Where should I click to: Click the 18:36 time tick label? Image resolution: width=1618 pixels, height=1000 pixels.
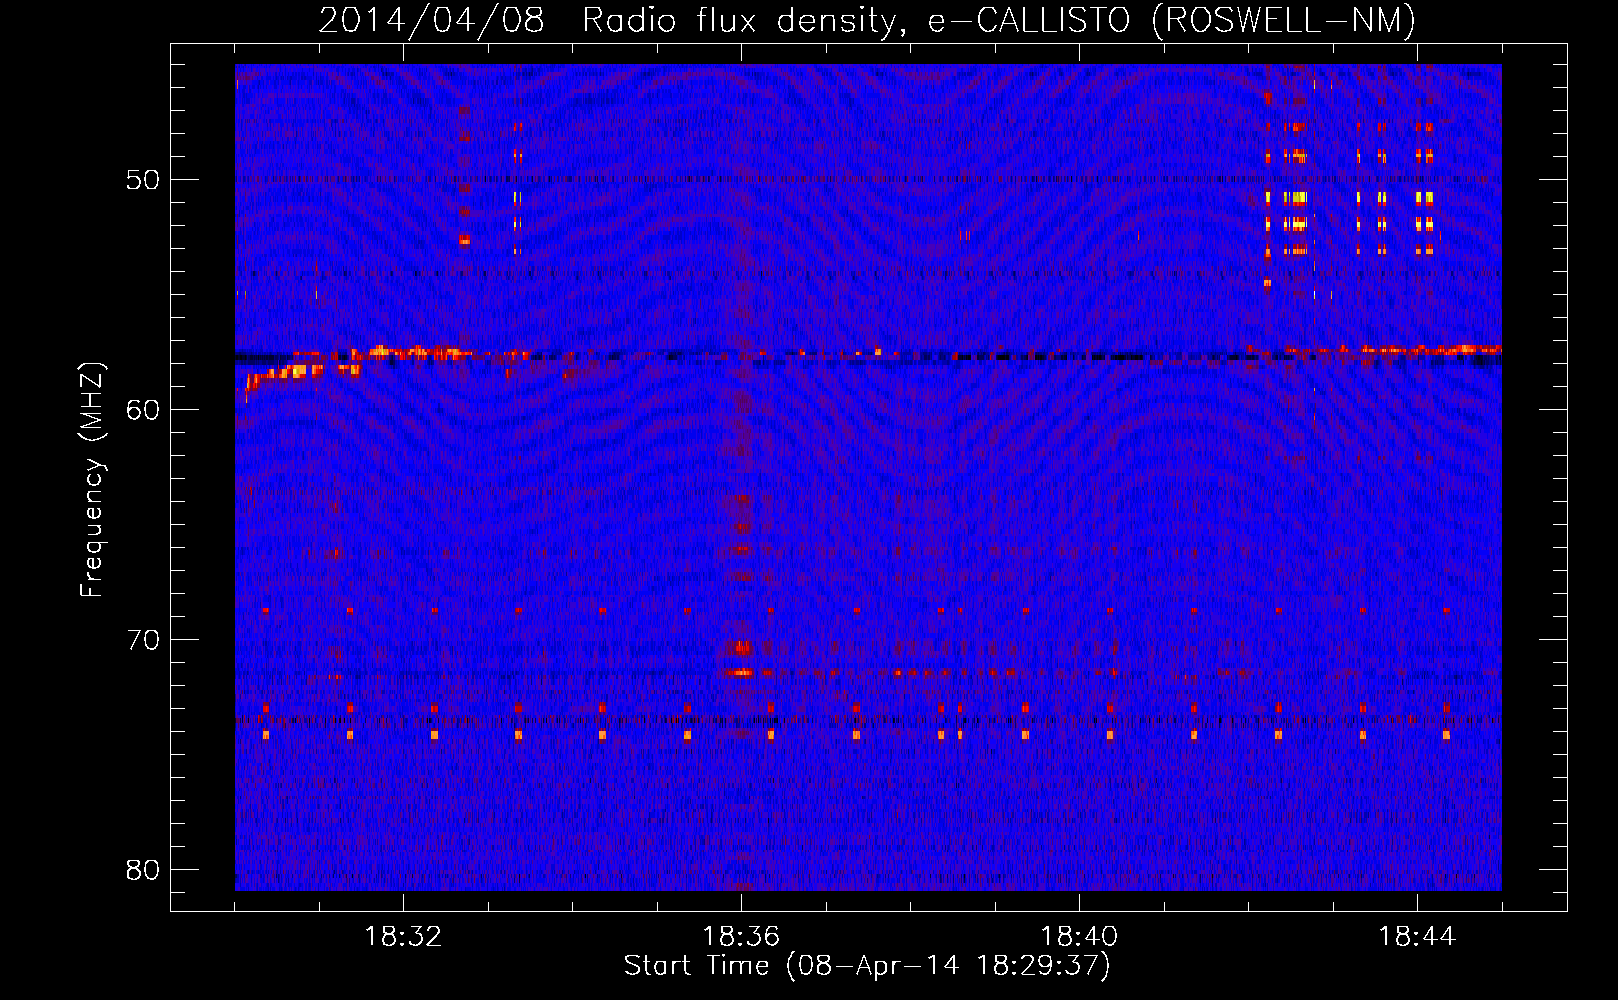(741, 937)
